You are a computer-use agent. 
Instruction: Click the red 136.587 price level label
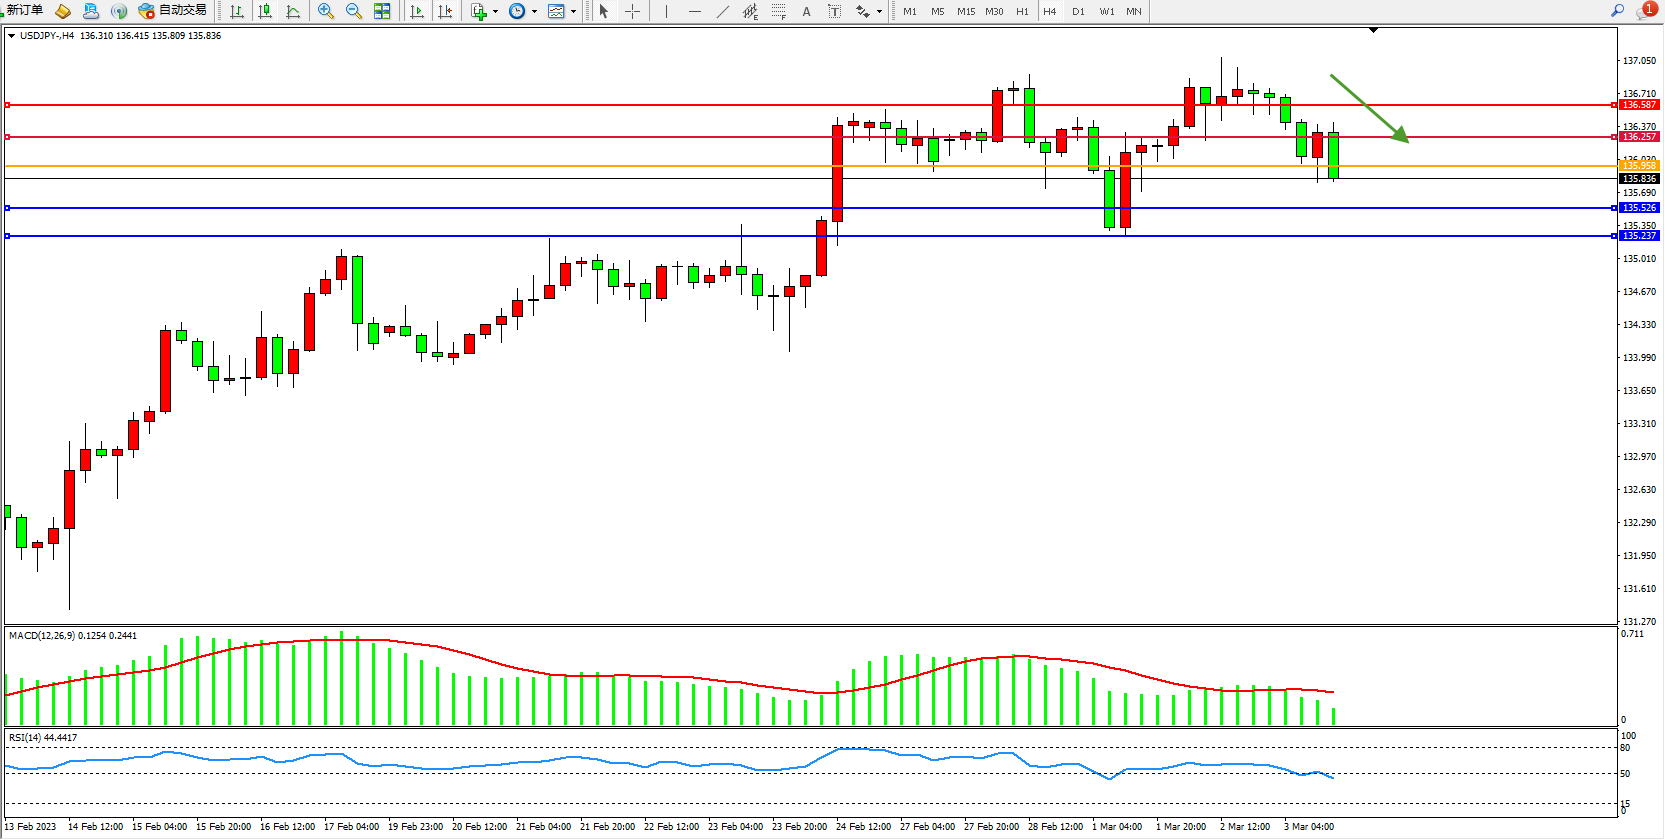(x=1639, y=105)
